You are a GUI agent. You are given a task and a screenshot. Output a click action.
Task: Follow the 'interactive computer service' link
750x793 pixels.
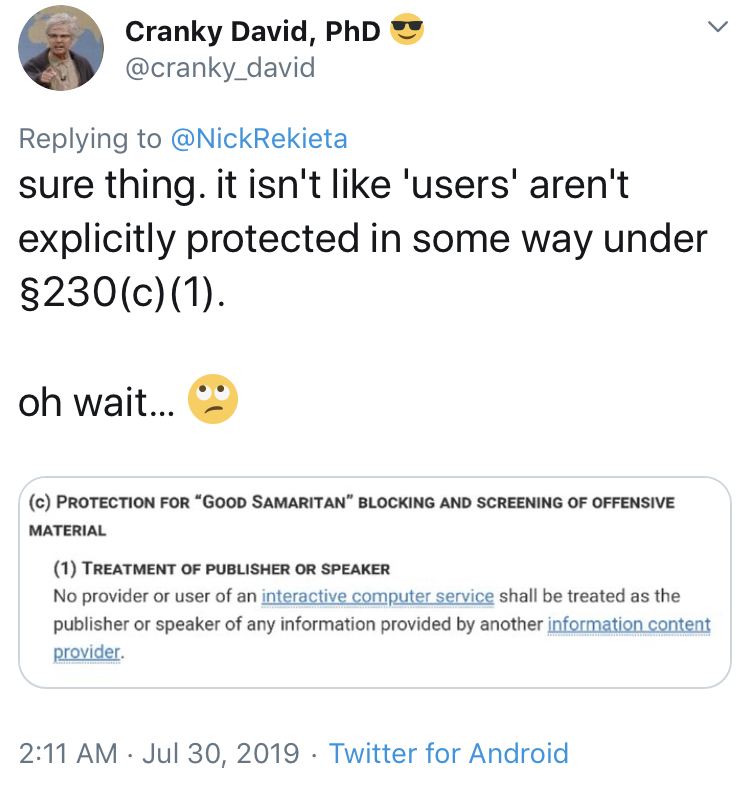tap(377, 596)
